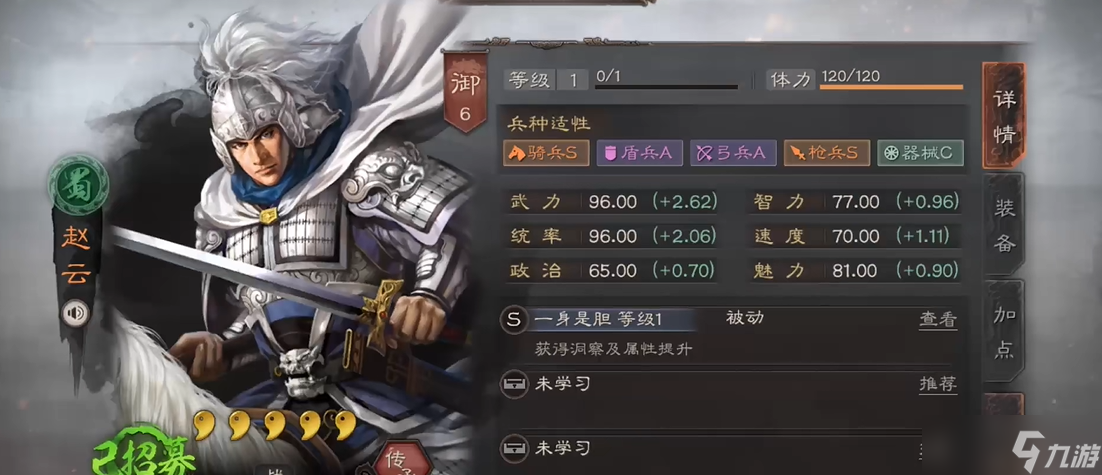Viewport: 1102px width, 475px height.
Task: Click the green 蜀 faction emblem
Action: 78,186
